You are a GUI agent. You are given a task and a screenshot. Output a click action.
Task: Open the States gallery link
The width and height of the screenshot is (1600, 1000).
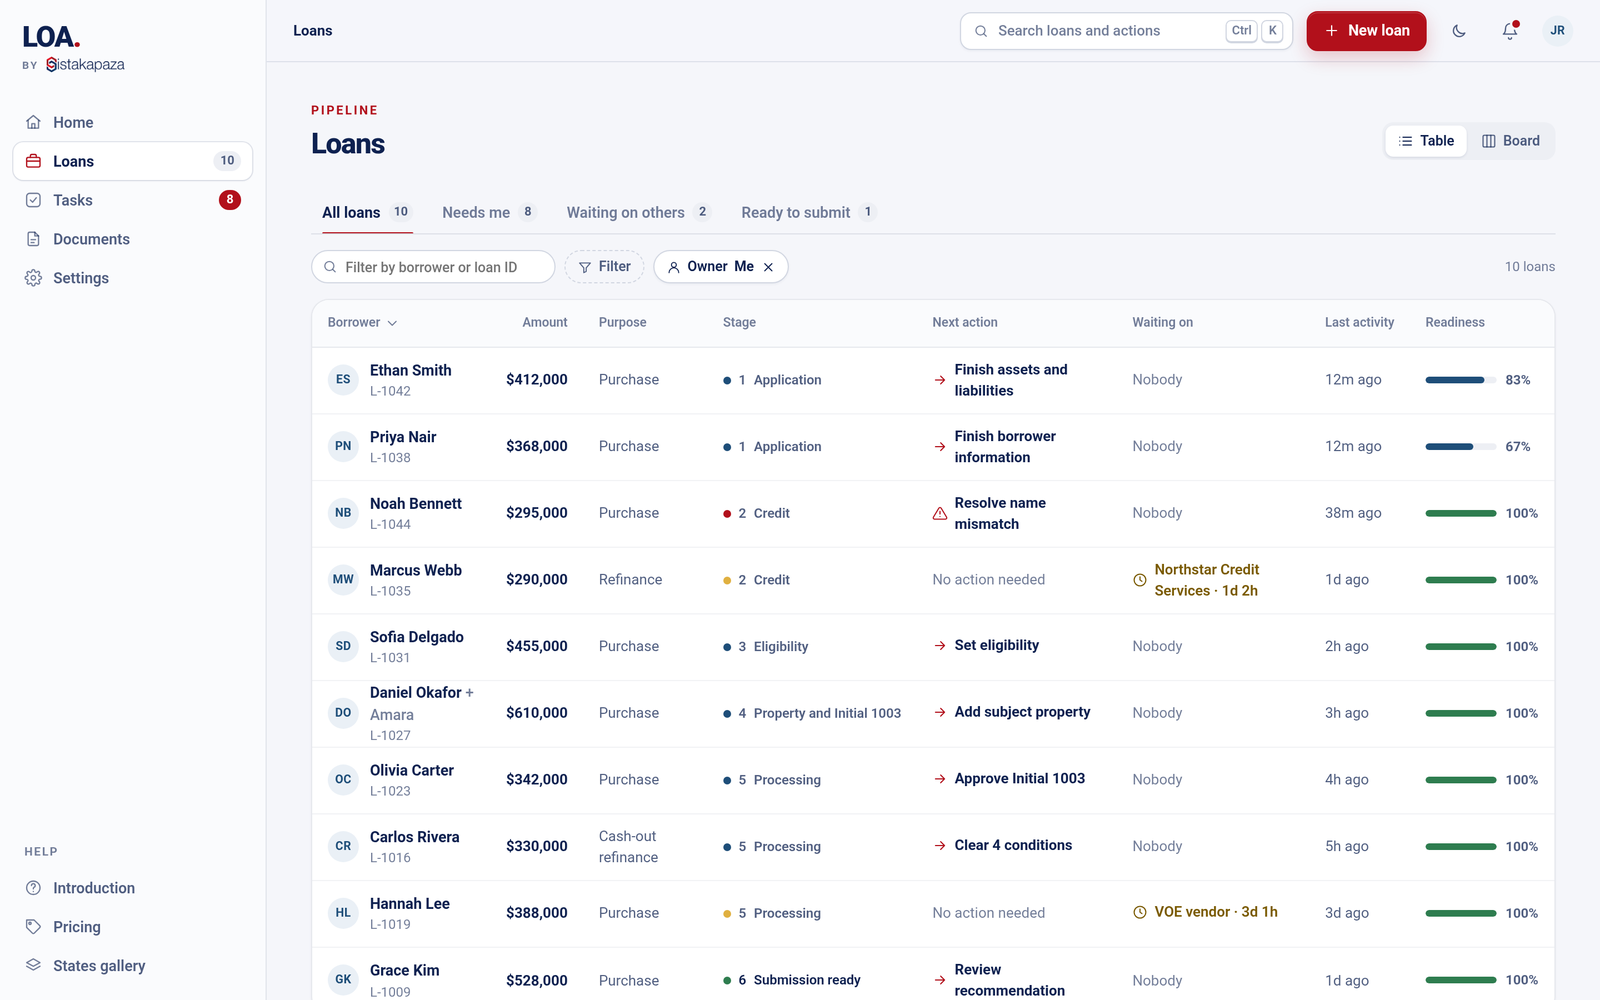click(132, 966)
